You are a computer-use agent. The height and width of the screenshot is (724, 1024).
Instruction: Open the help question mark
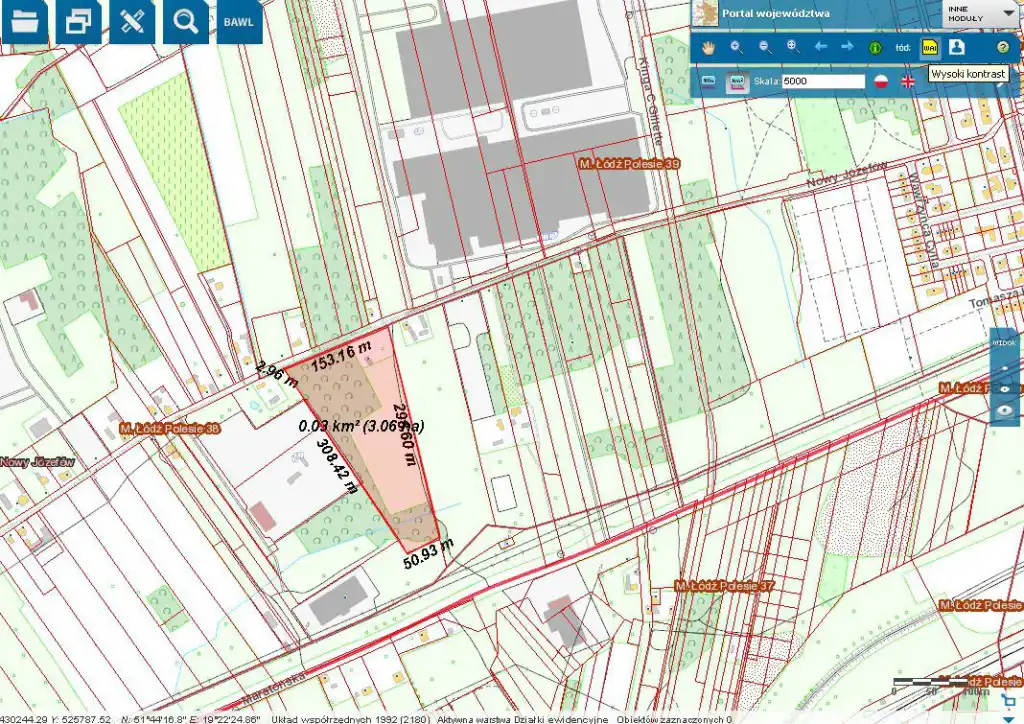click(x=1003, y=47)
